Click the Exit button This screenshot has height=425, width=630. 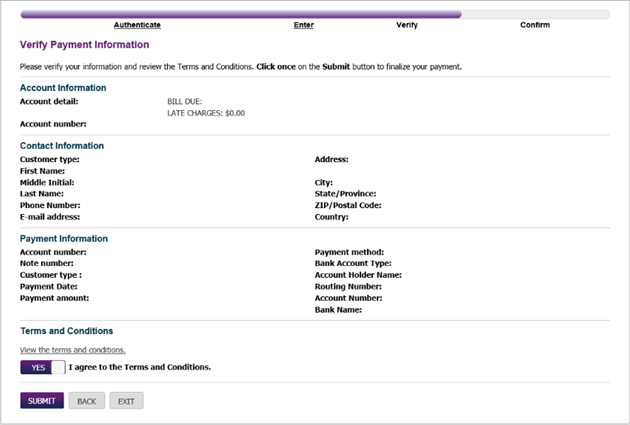126,401
